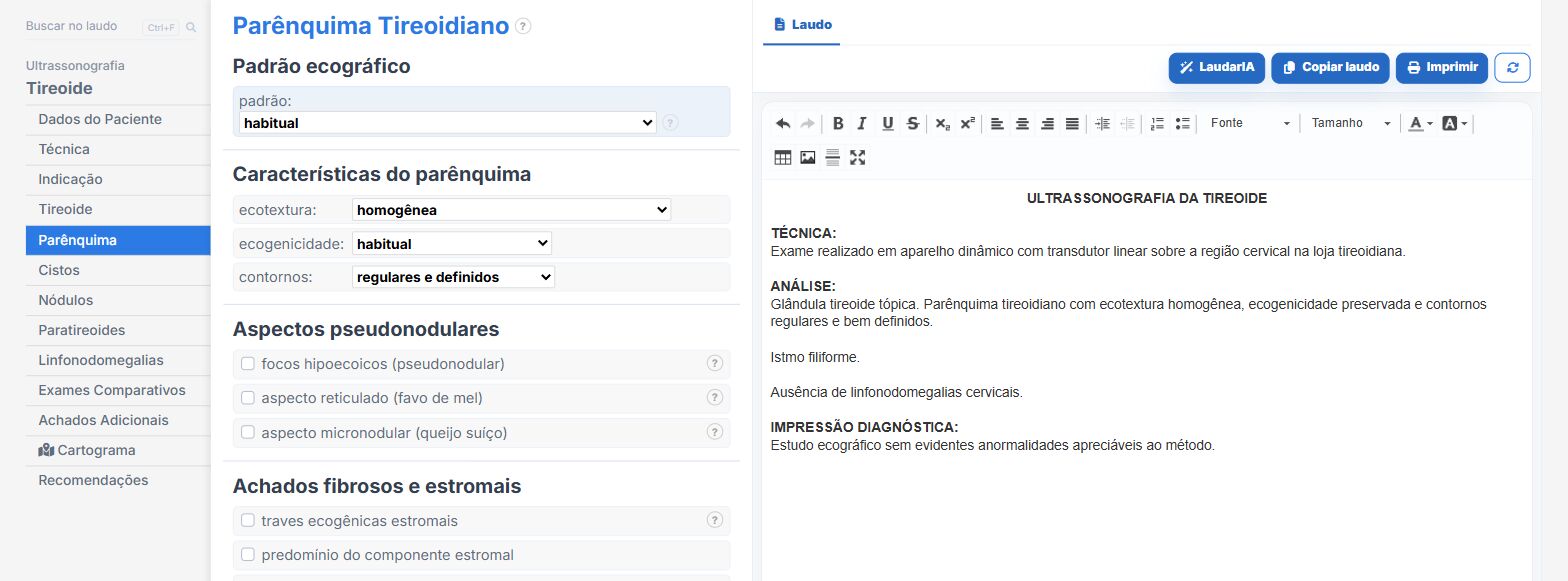Click Copiar laudo button

(x=1331, y=67)
